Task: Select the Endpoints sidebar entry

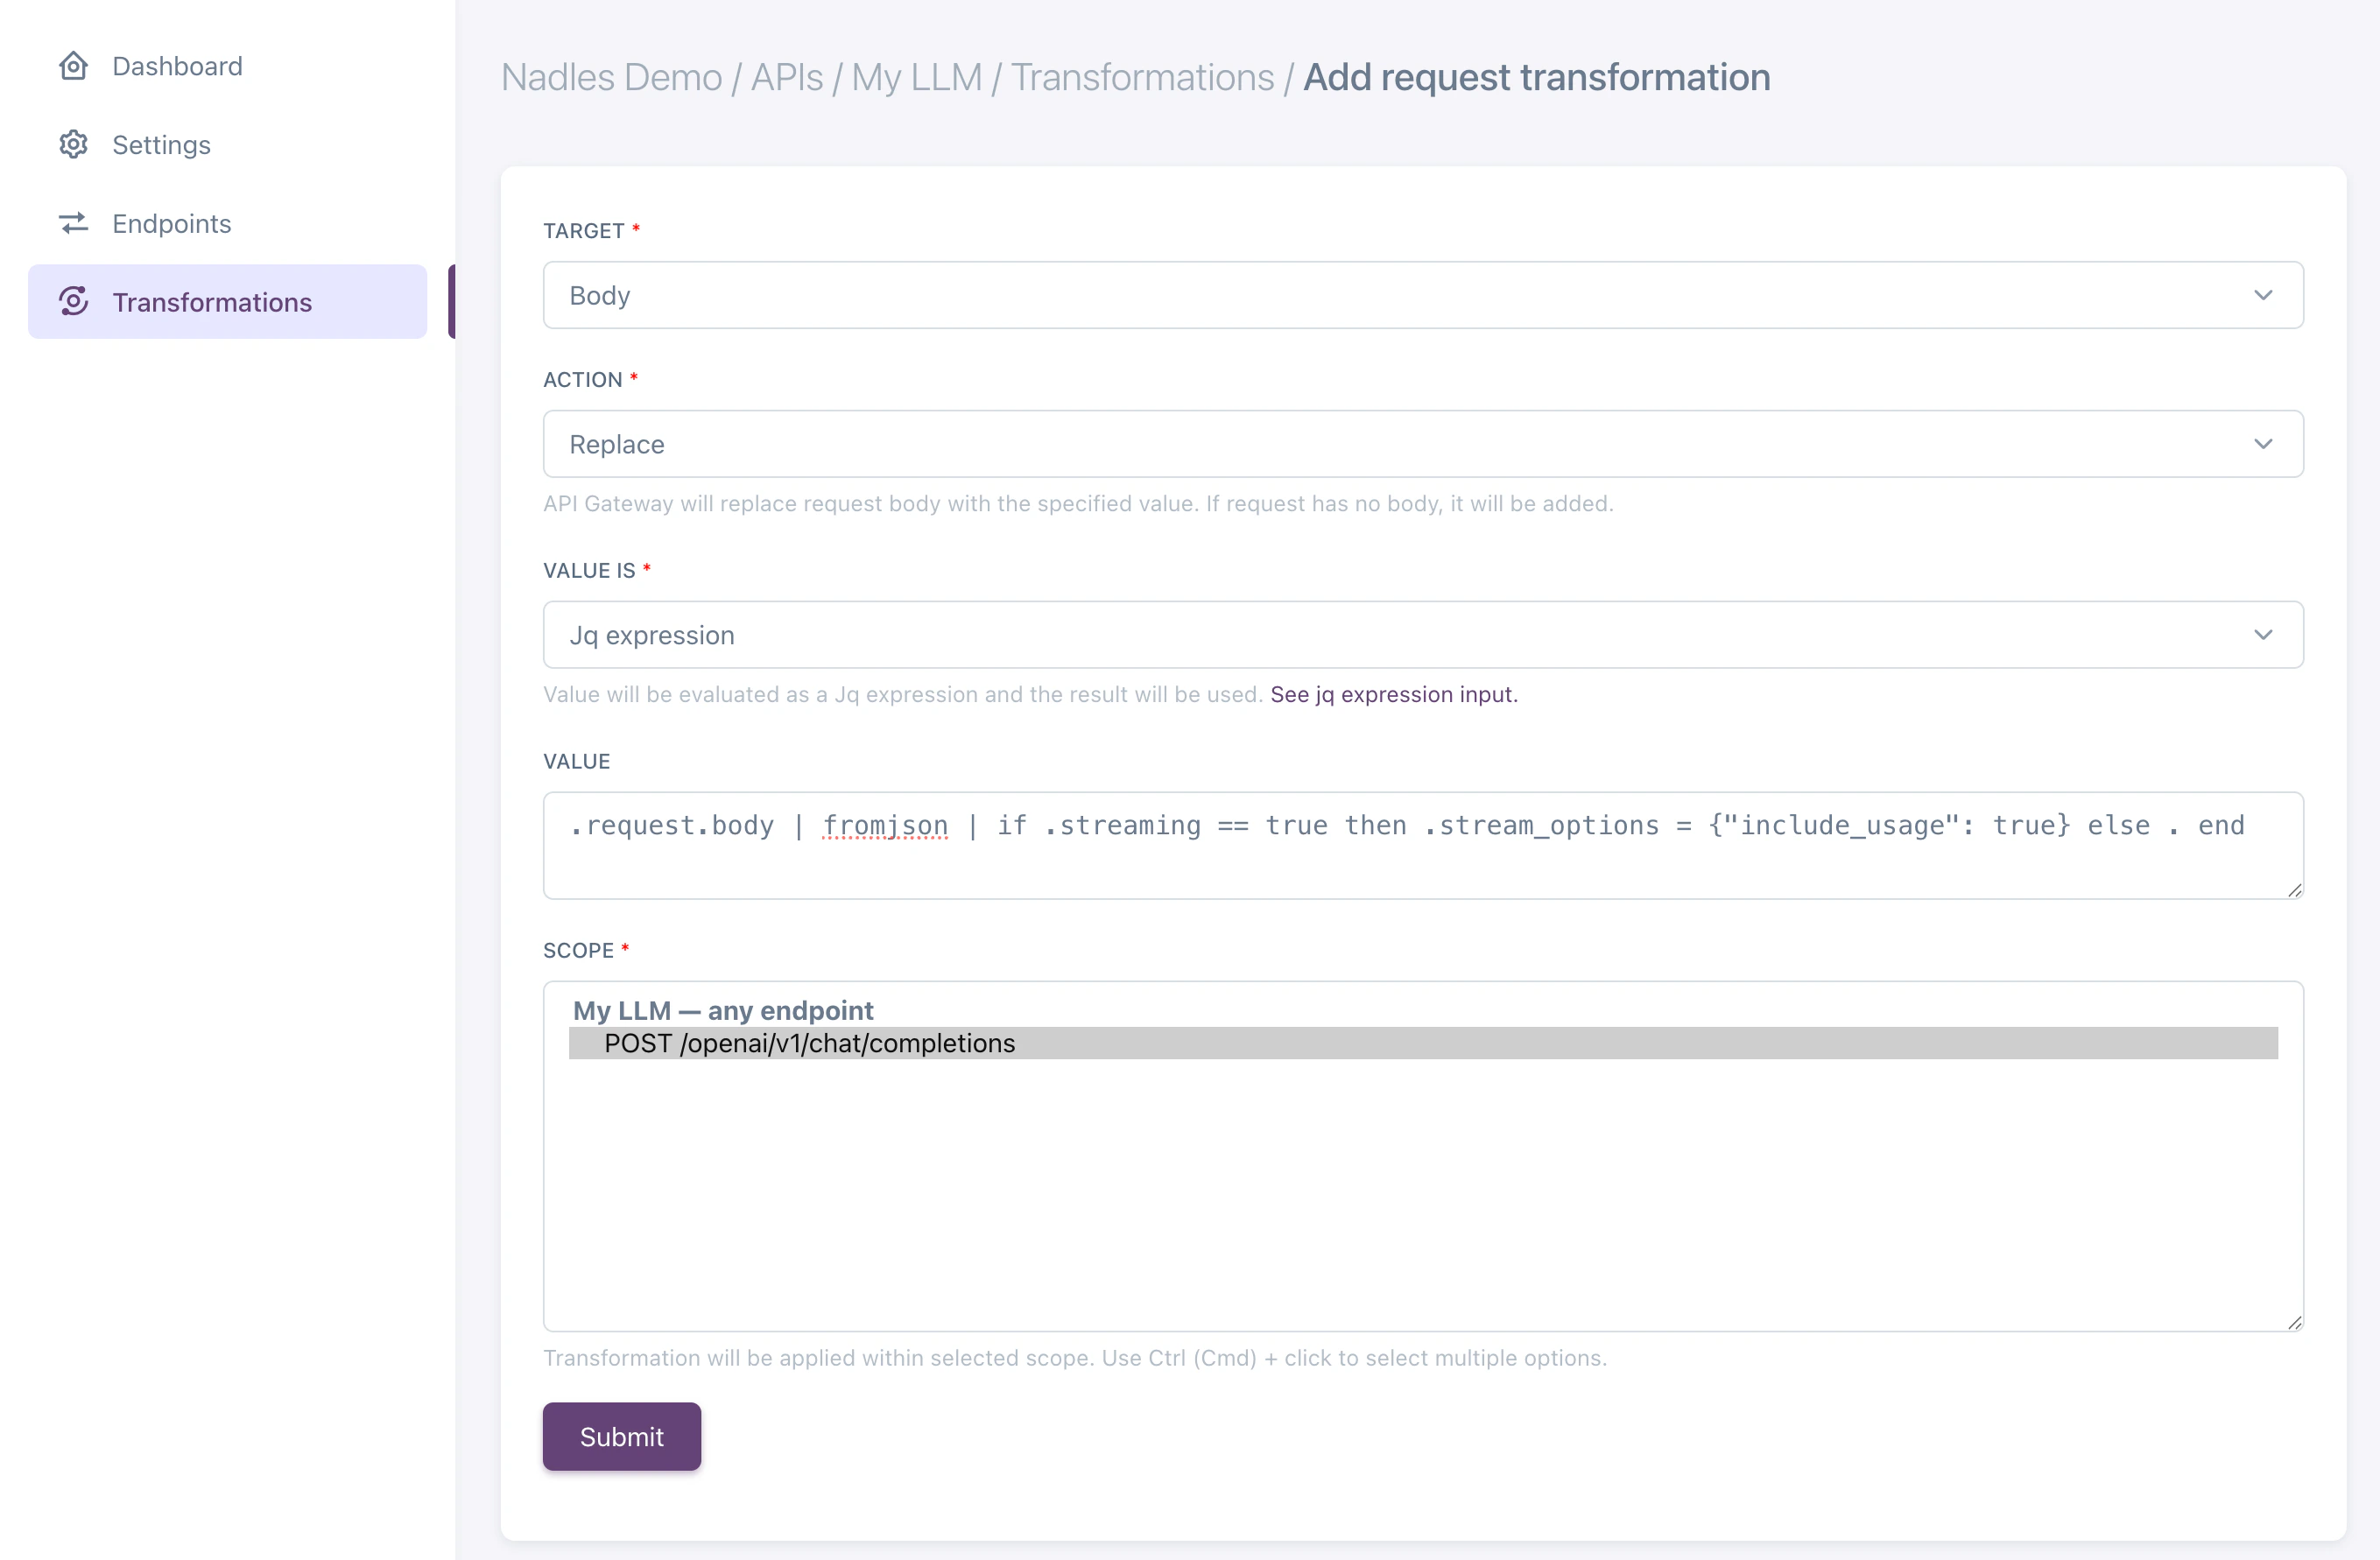Action: click(x=171, y=222)
